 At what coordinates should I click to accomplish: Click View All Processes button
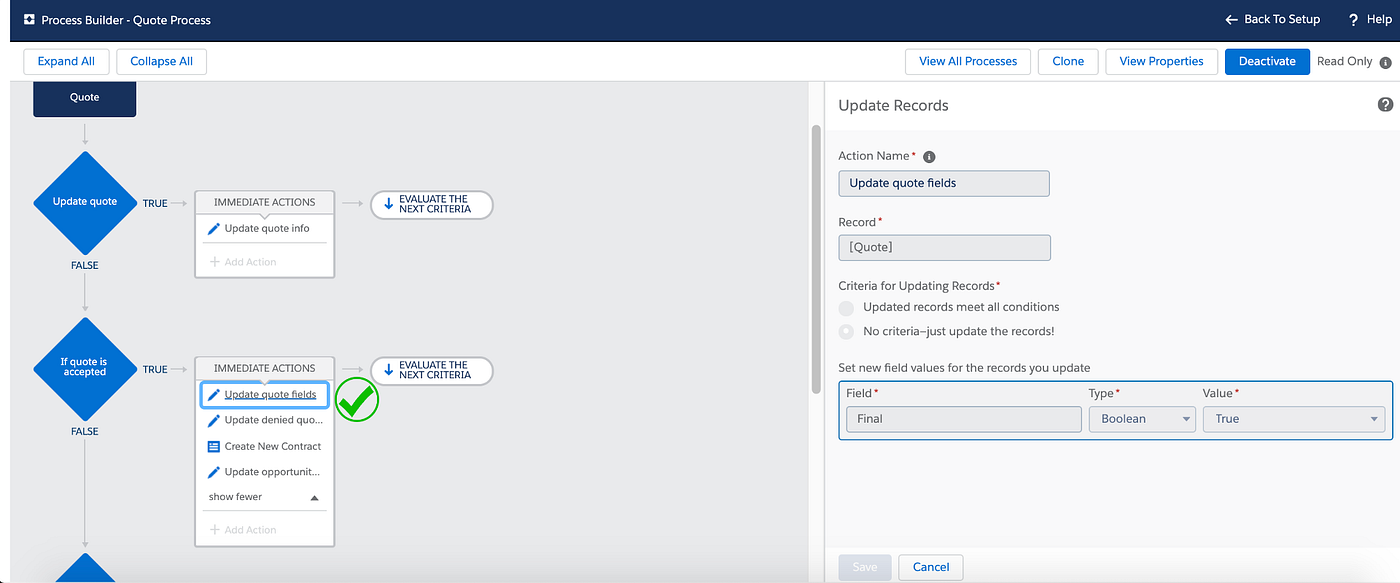[x=968, y=61]
